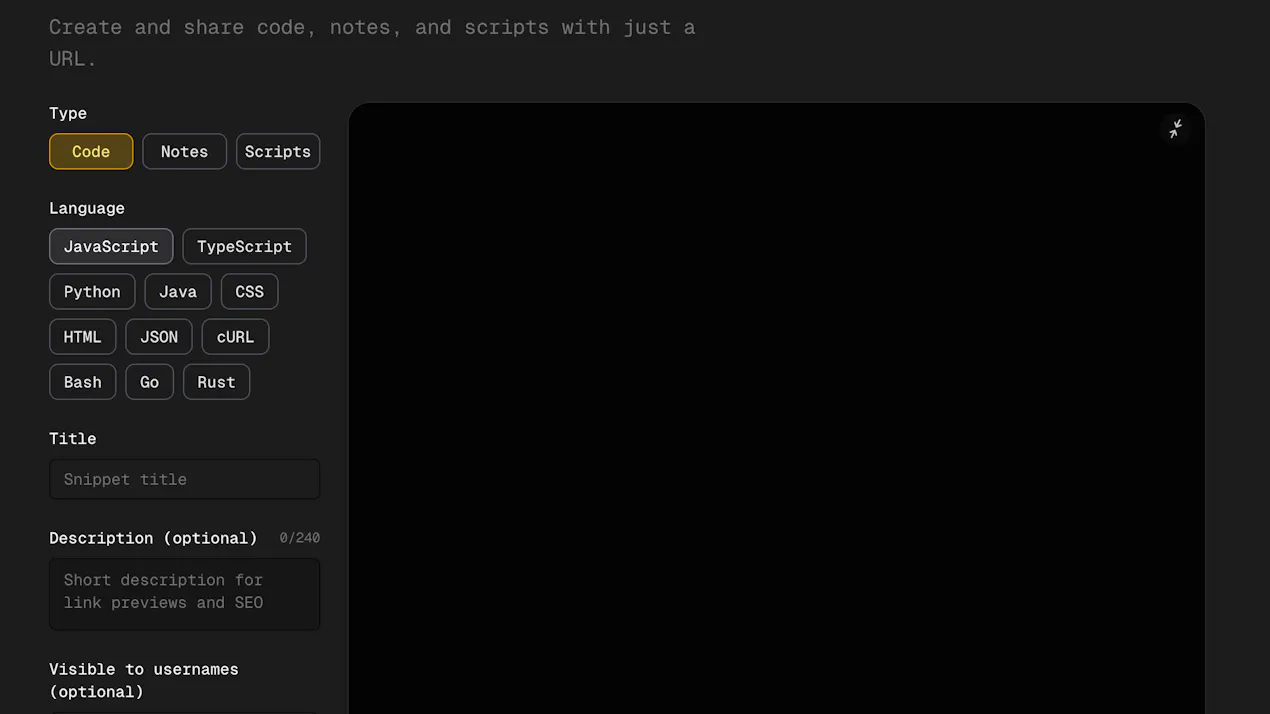This screenshot has height=714, width=1270.
Task: Collapse the fullscreen code editor icon
Action: [1176, 129]
